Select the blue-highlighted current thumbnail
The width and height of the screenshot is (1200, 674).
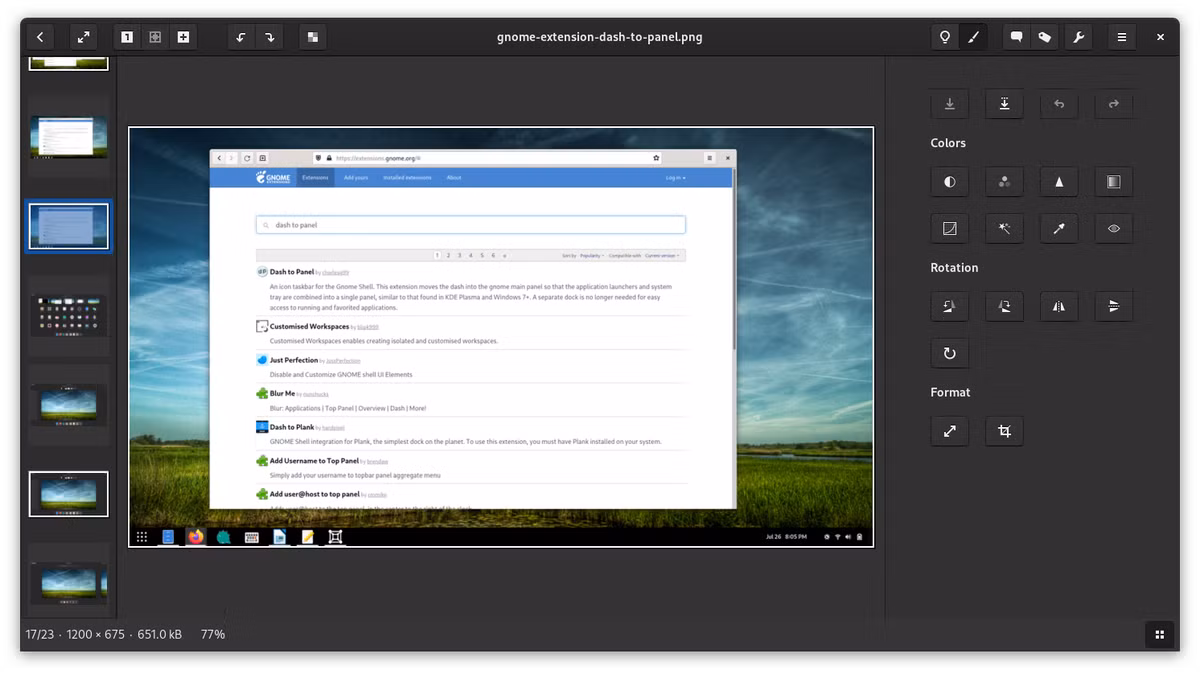69,226
